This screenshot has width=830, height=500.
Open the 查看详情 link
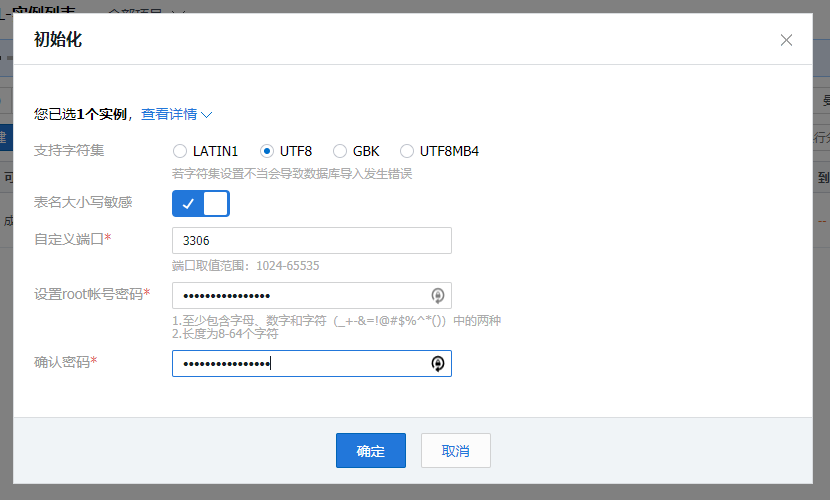coord(168,115)
